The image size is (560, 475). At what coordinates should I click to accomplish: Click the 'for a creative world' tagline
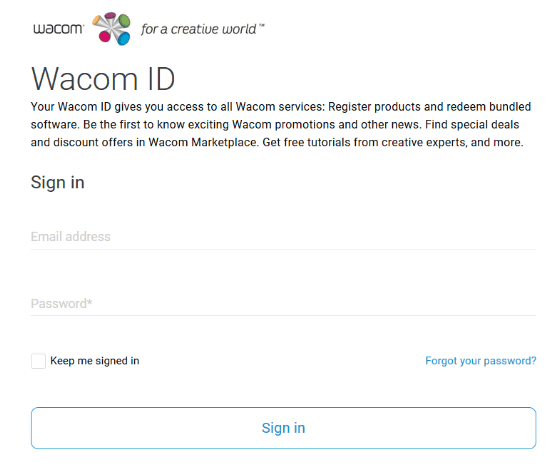[199, 29]
